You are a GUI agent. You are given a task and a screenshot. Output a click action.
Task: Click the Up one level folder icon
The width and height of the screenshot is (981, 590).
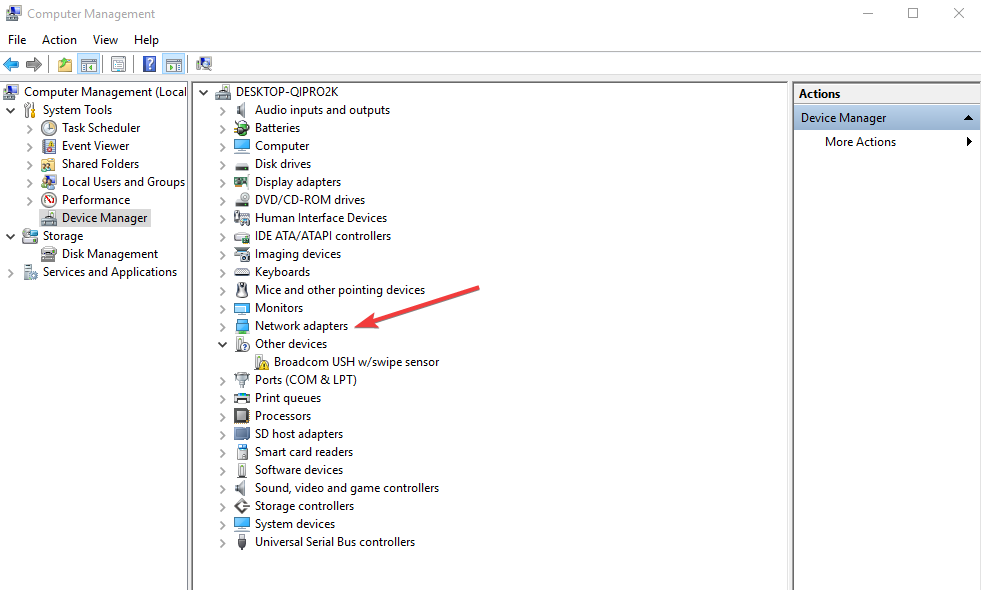click(65, 65)
